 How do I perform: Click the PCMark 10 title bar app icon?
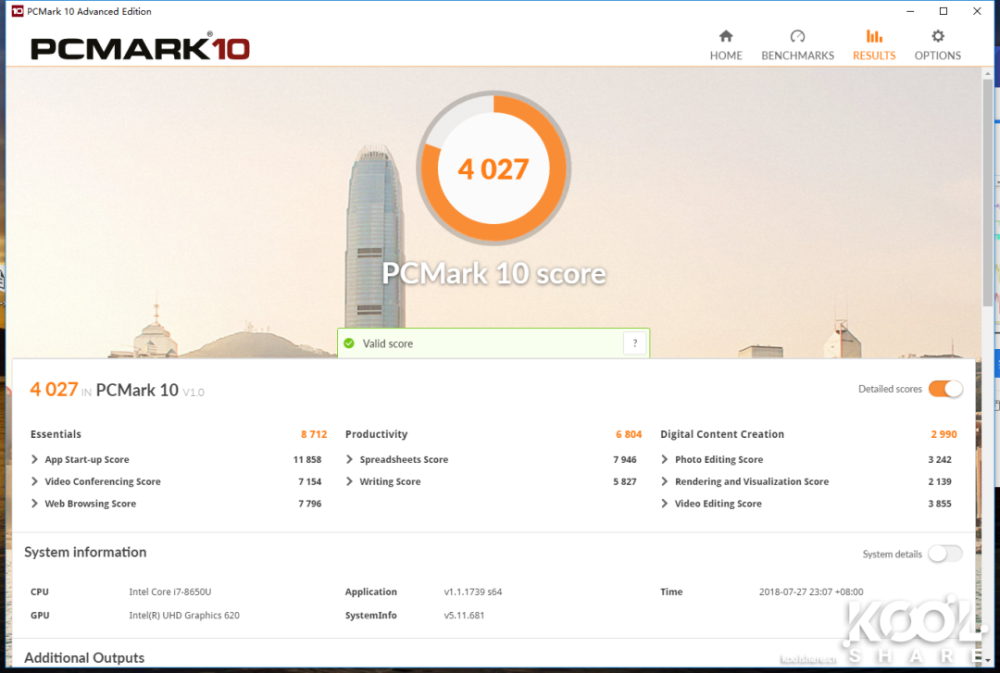(17, 11)
